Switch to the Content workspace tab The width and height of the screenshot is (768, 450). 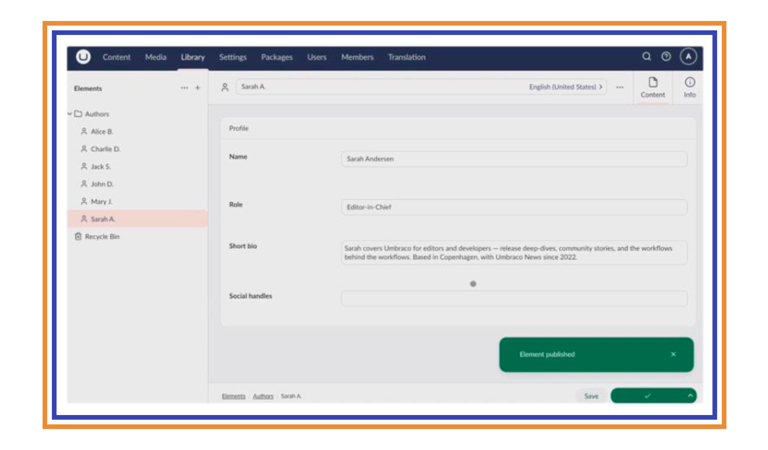point(653,88)
